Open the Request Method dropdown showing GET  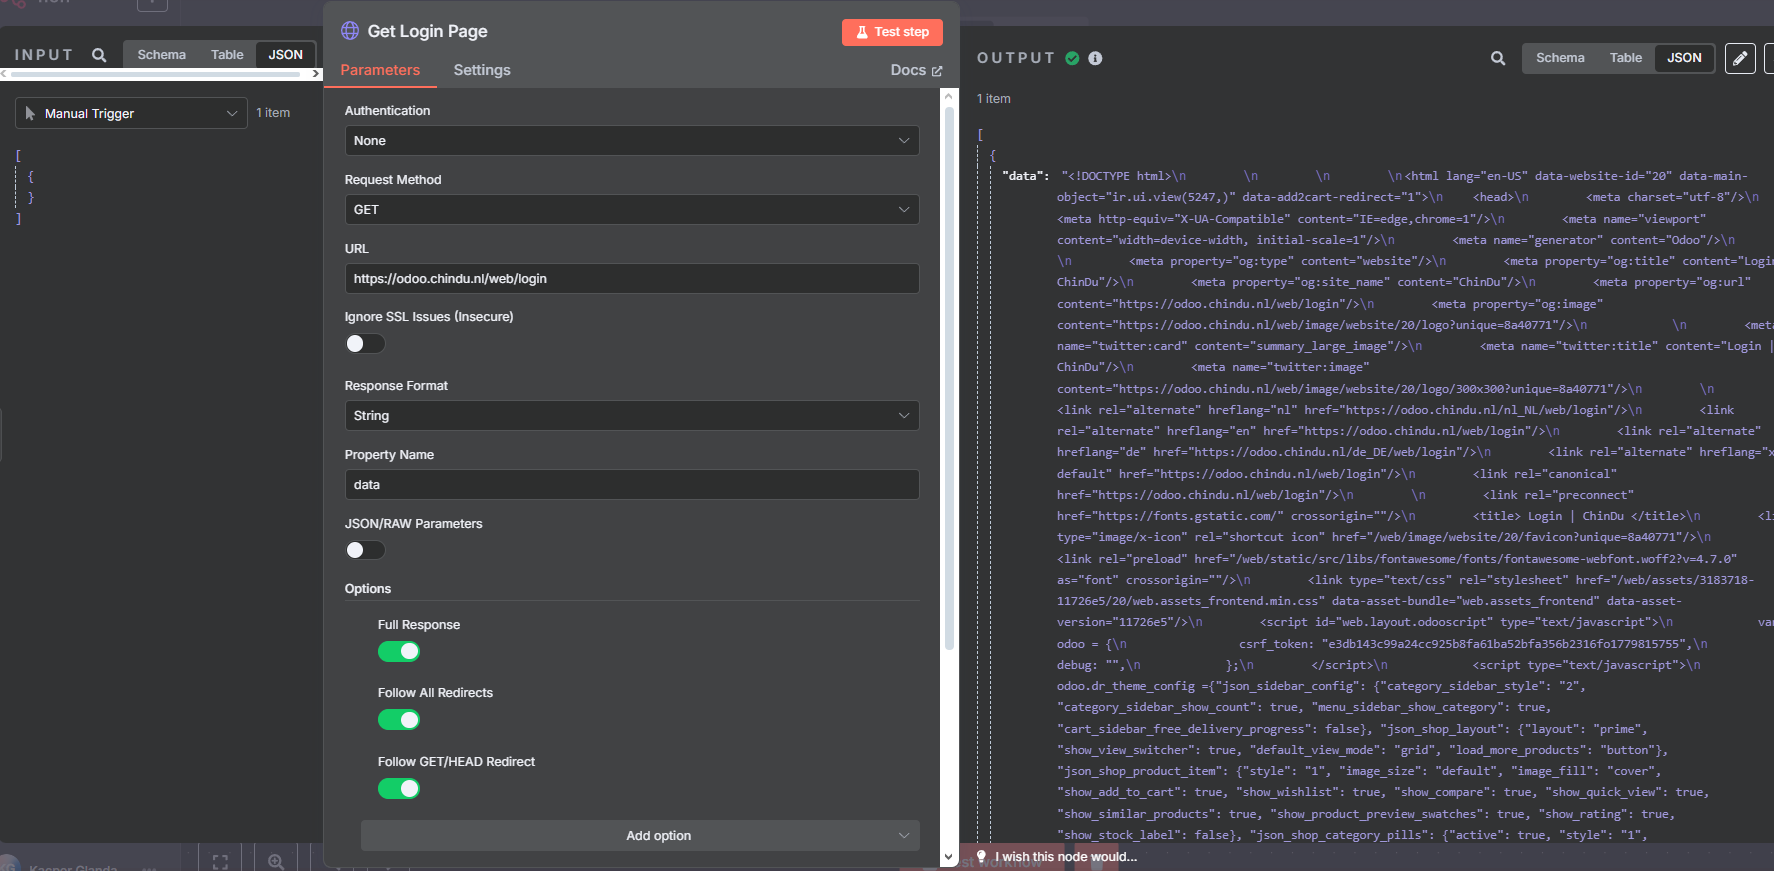click(x=631, y=210)
